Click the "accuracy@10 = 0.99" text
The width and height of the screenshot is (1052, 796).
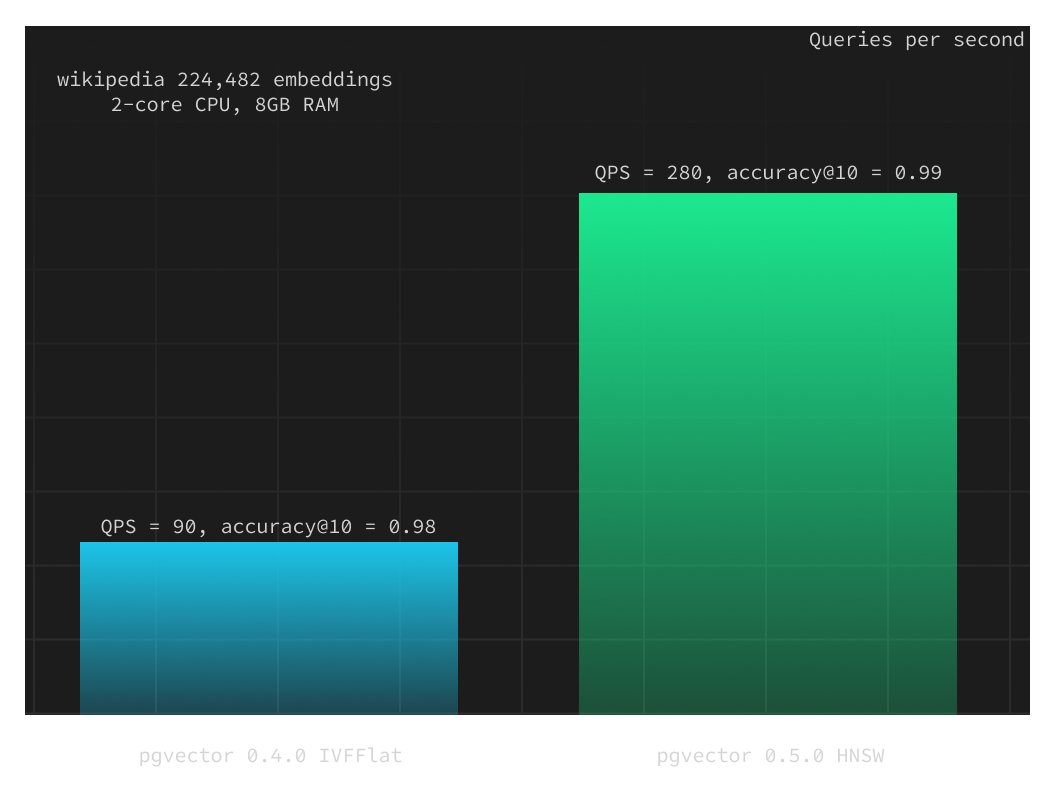(834, 173)
